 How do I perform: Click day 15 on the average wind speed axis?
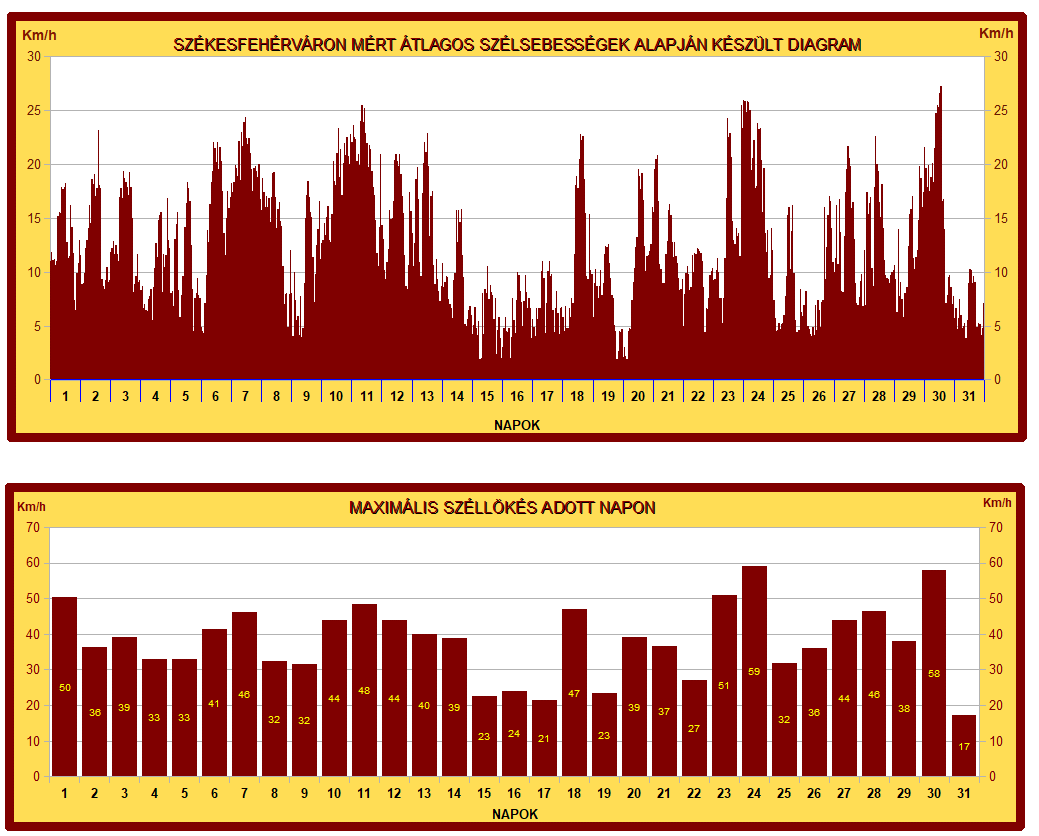click(486, 396)
